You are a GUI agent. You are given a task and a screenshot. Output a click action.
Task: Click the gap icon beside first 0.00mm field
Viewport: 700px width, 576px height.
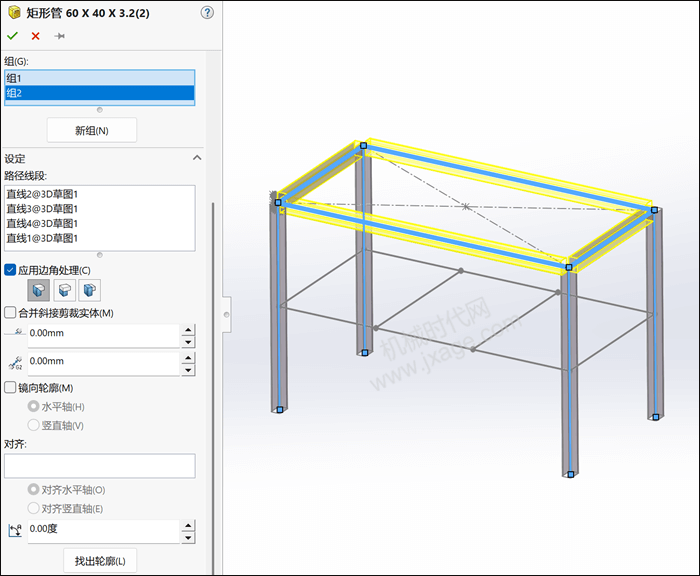click(x=15, y=332)
